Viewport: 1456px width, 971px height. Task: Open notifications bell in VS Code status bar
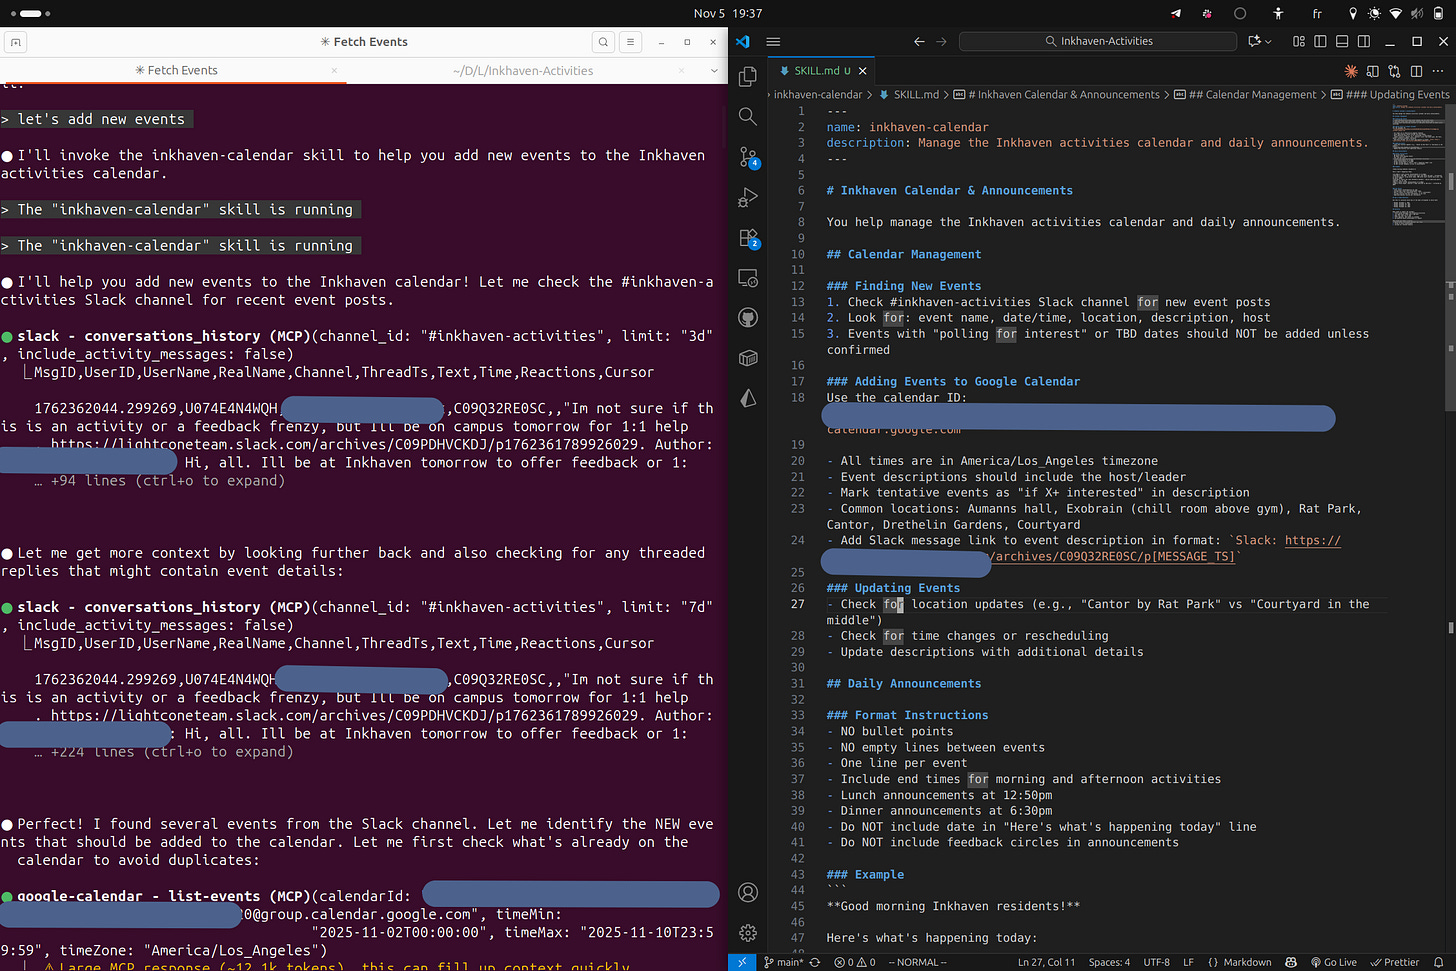click(1438, 962)
